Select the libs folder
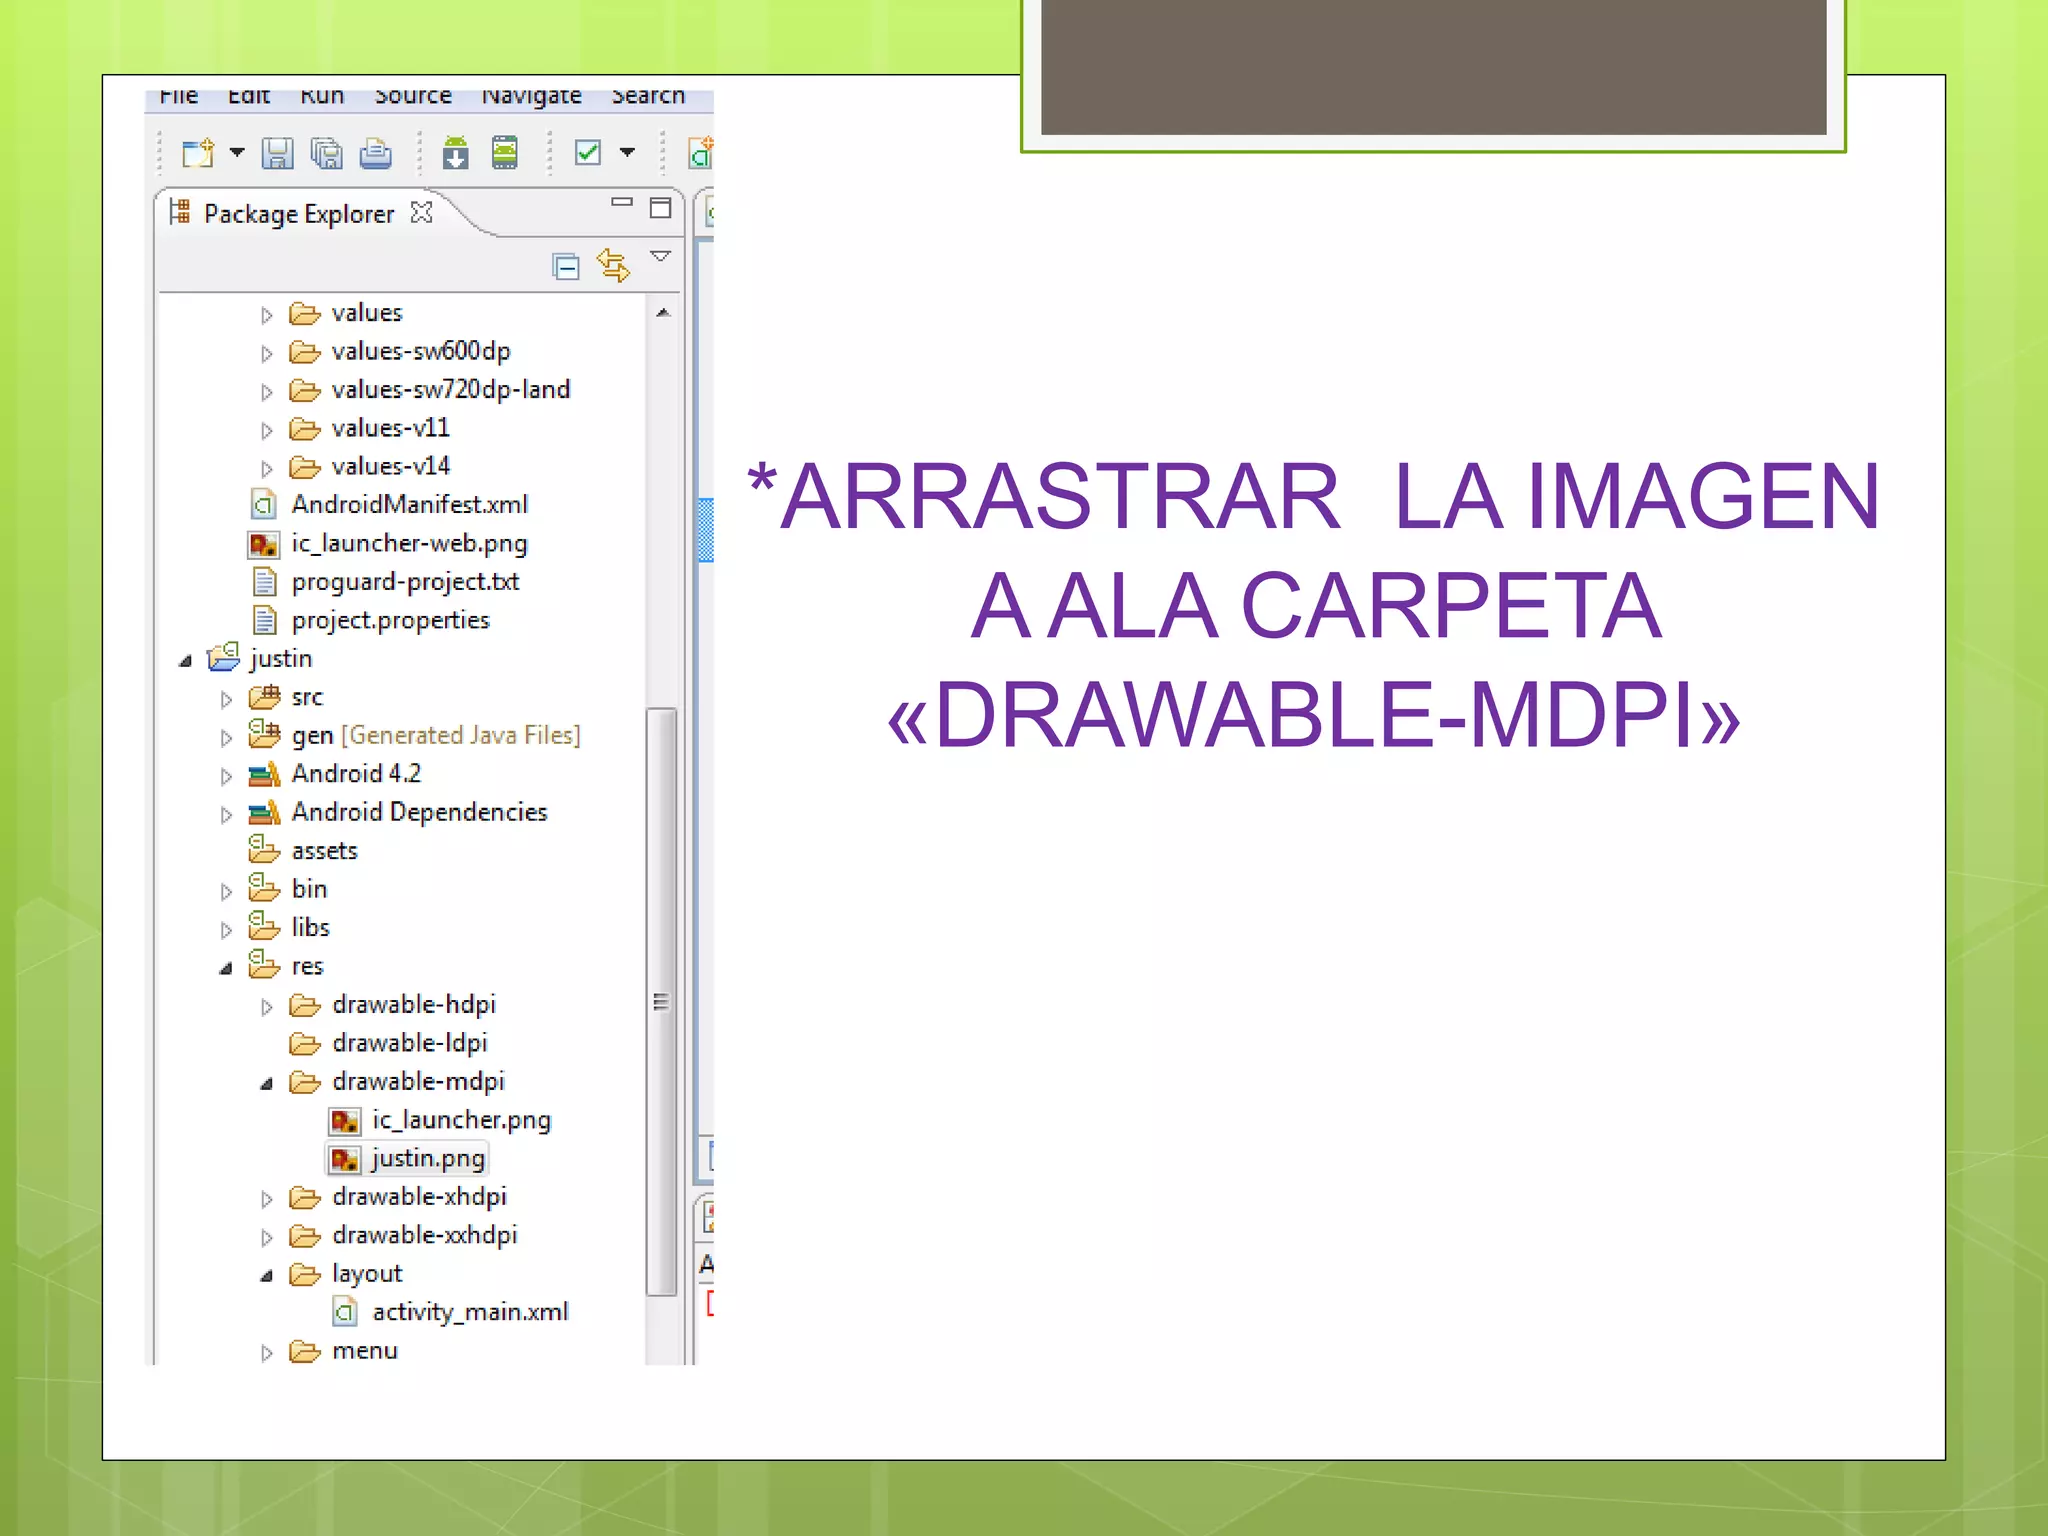 click(310, 928)
